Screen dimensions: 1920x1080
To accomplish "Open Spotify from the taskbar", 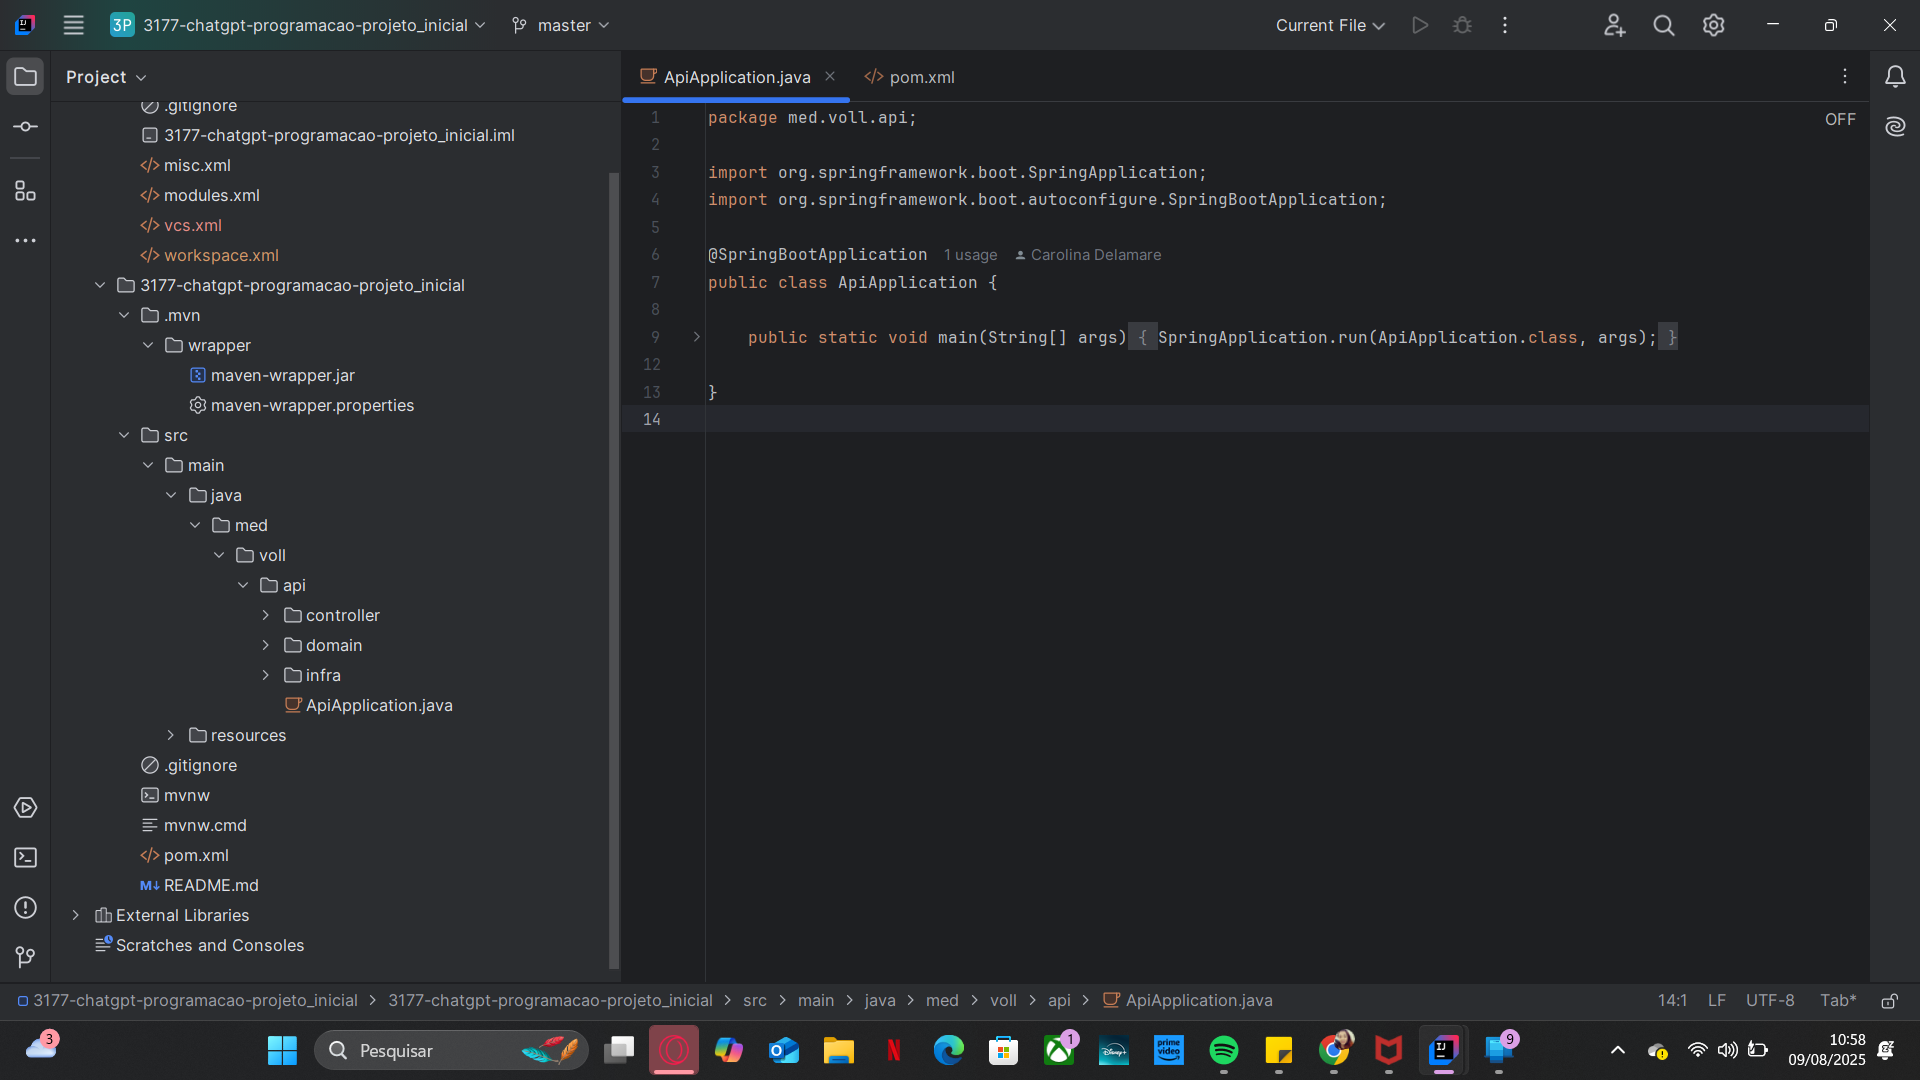I will pyautogui.click(x=1224, y=1050).
